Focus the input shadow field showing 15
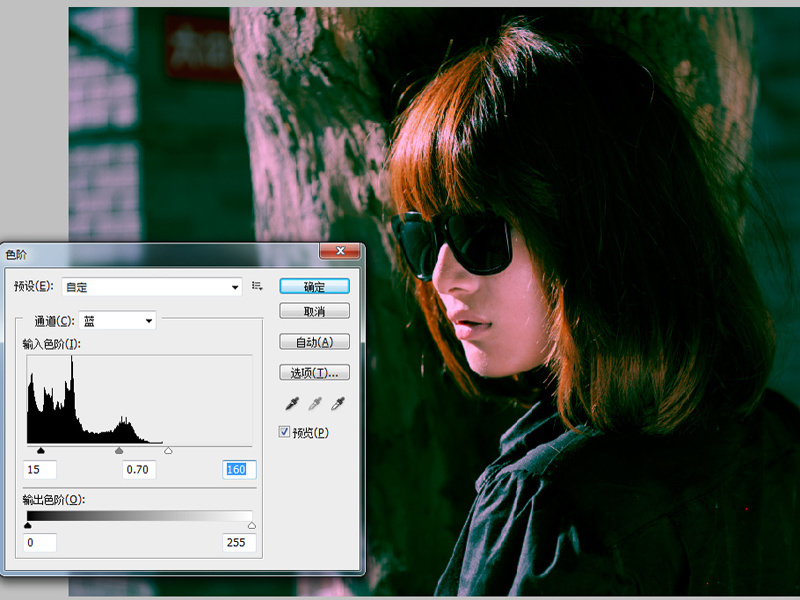Screen dimensions: 800x600 tap(40, 469)
